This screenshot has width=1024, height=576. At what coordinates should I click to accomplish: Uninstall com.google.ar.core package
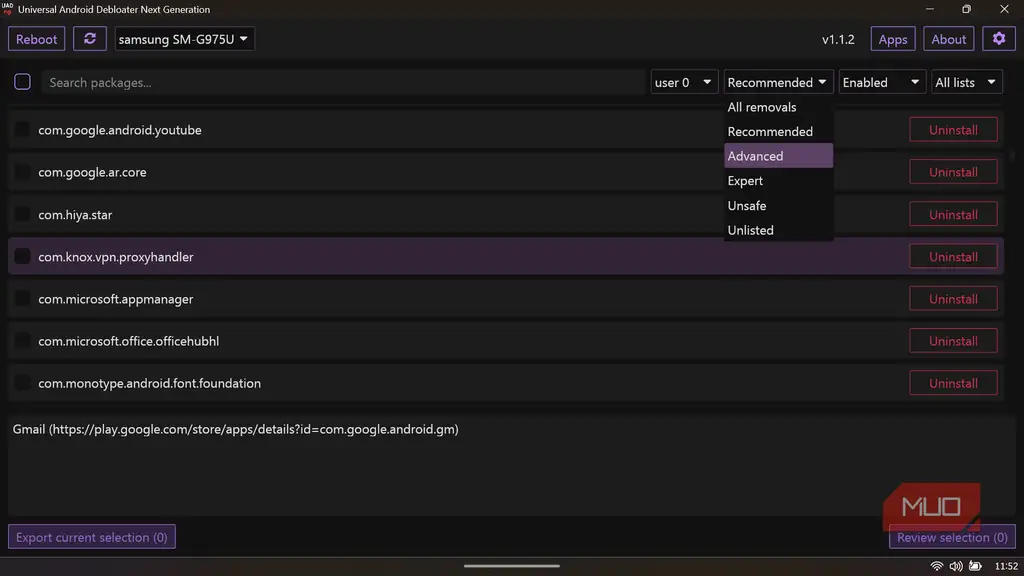(x=953, y=172)
